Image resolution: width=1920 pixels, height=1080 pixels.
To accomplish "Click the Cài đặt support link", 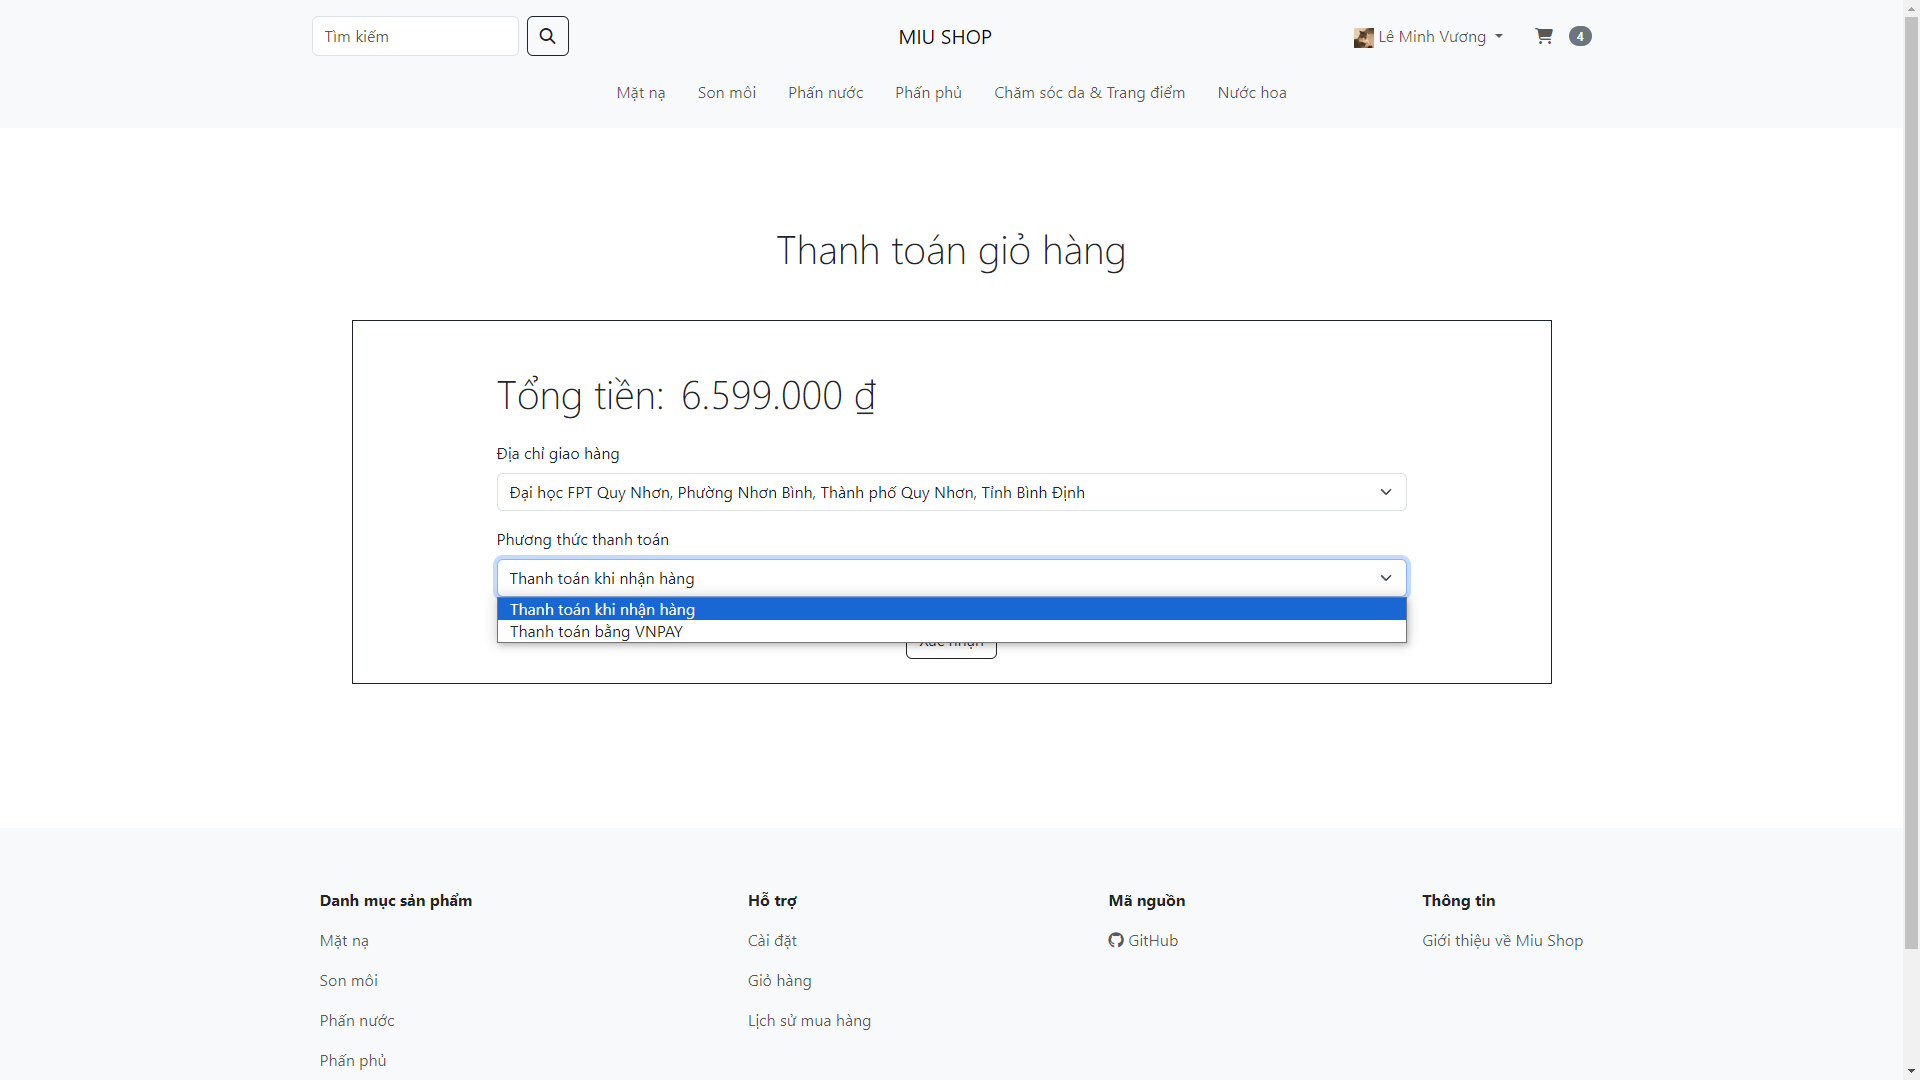I will coord(771,940).
